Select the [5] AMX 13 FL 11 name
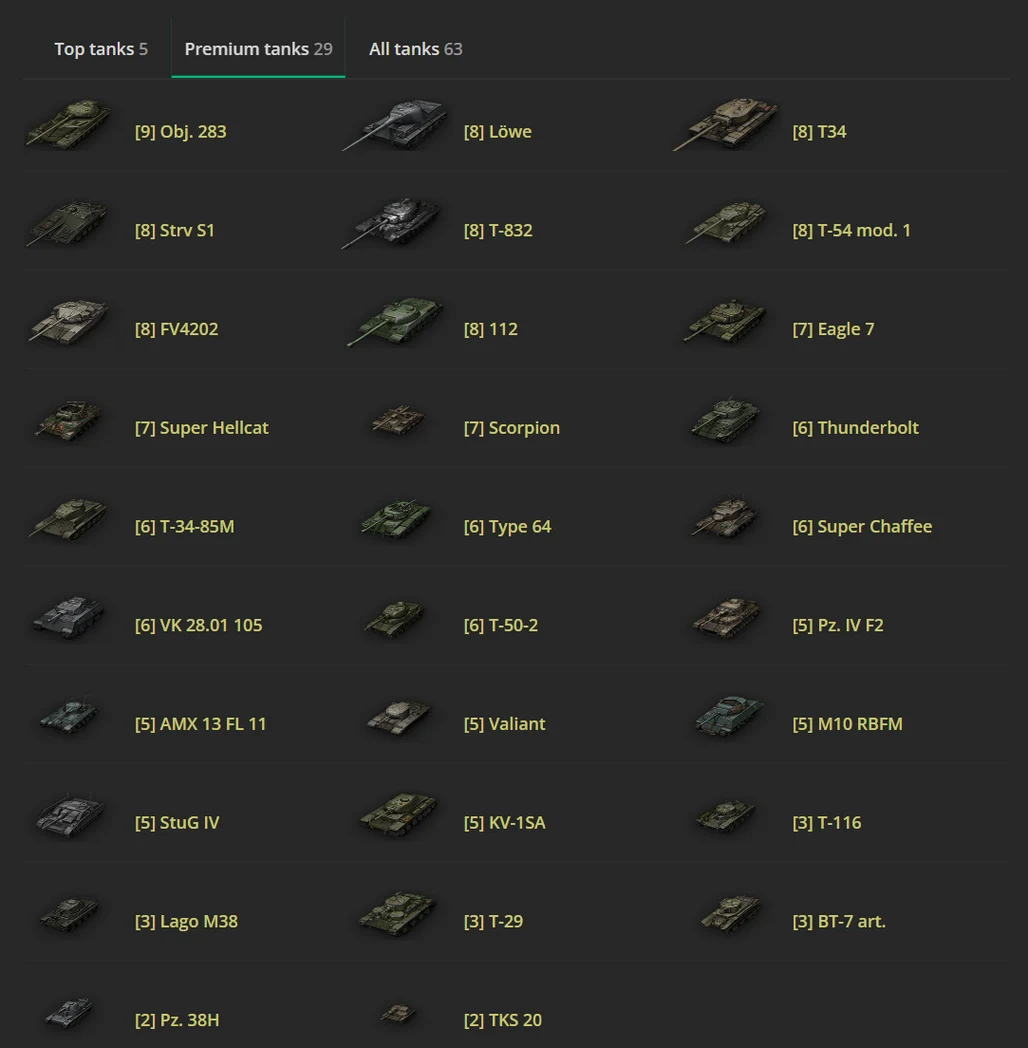The width and height of the screenshot is (1028, 1048). coord(201,724)
